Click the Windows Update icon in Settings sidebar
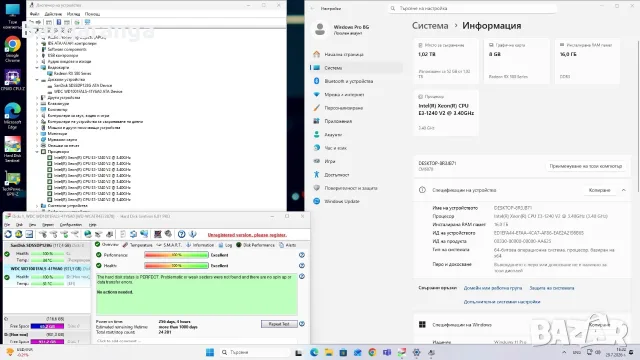Image resolution: width=640 pixels, height=360 pixels. pyautogui.click(x=316, y=201)
